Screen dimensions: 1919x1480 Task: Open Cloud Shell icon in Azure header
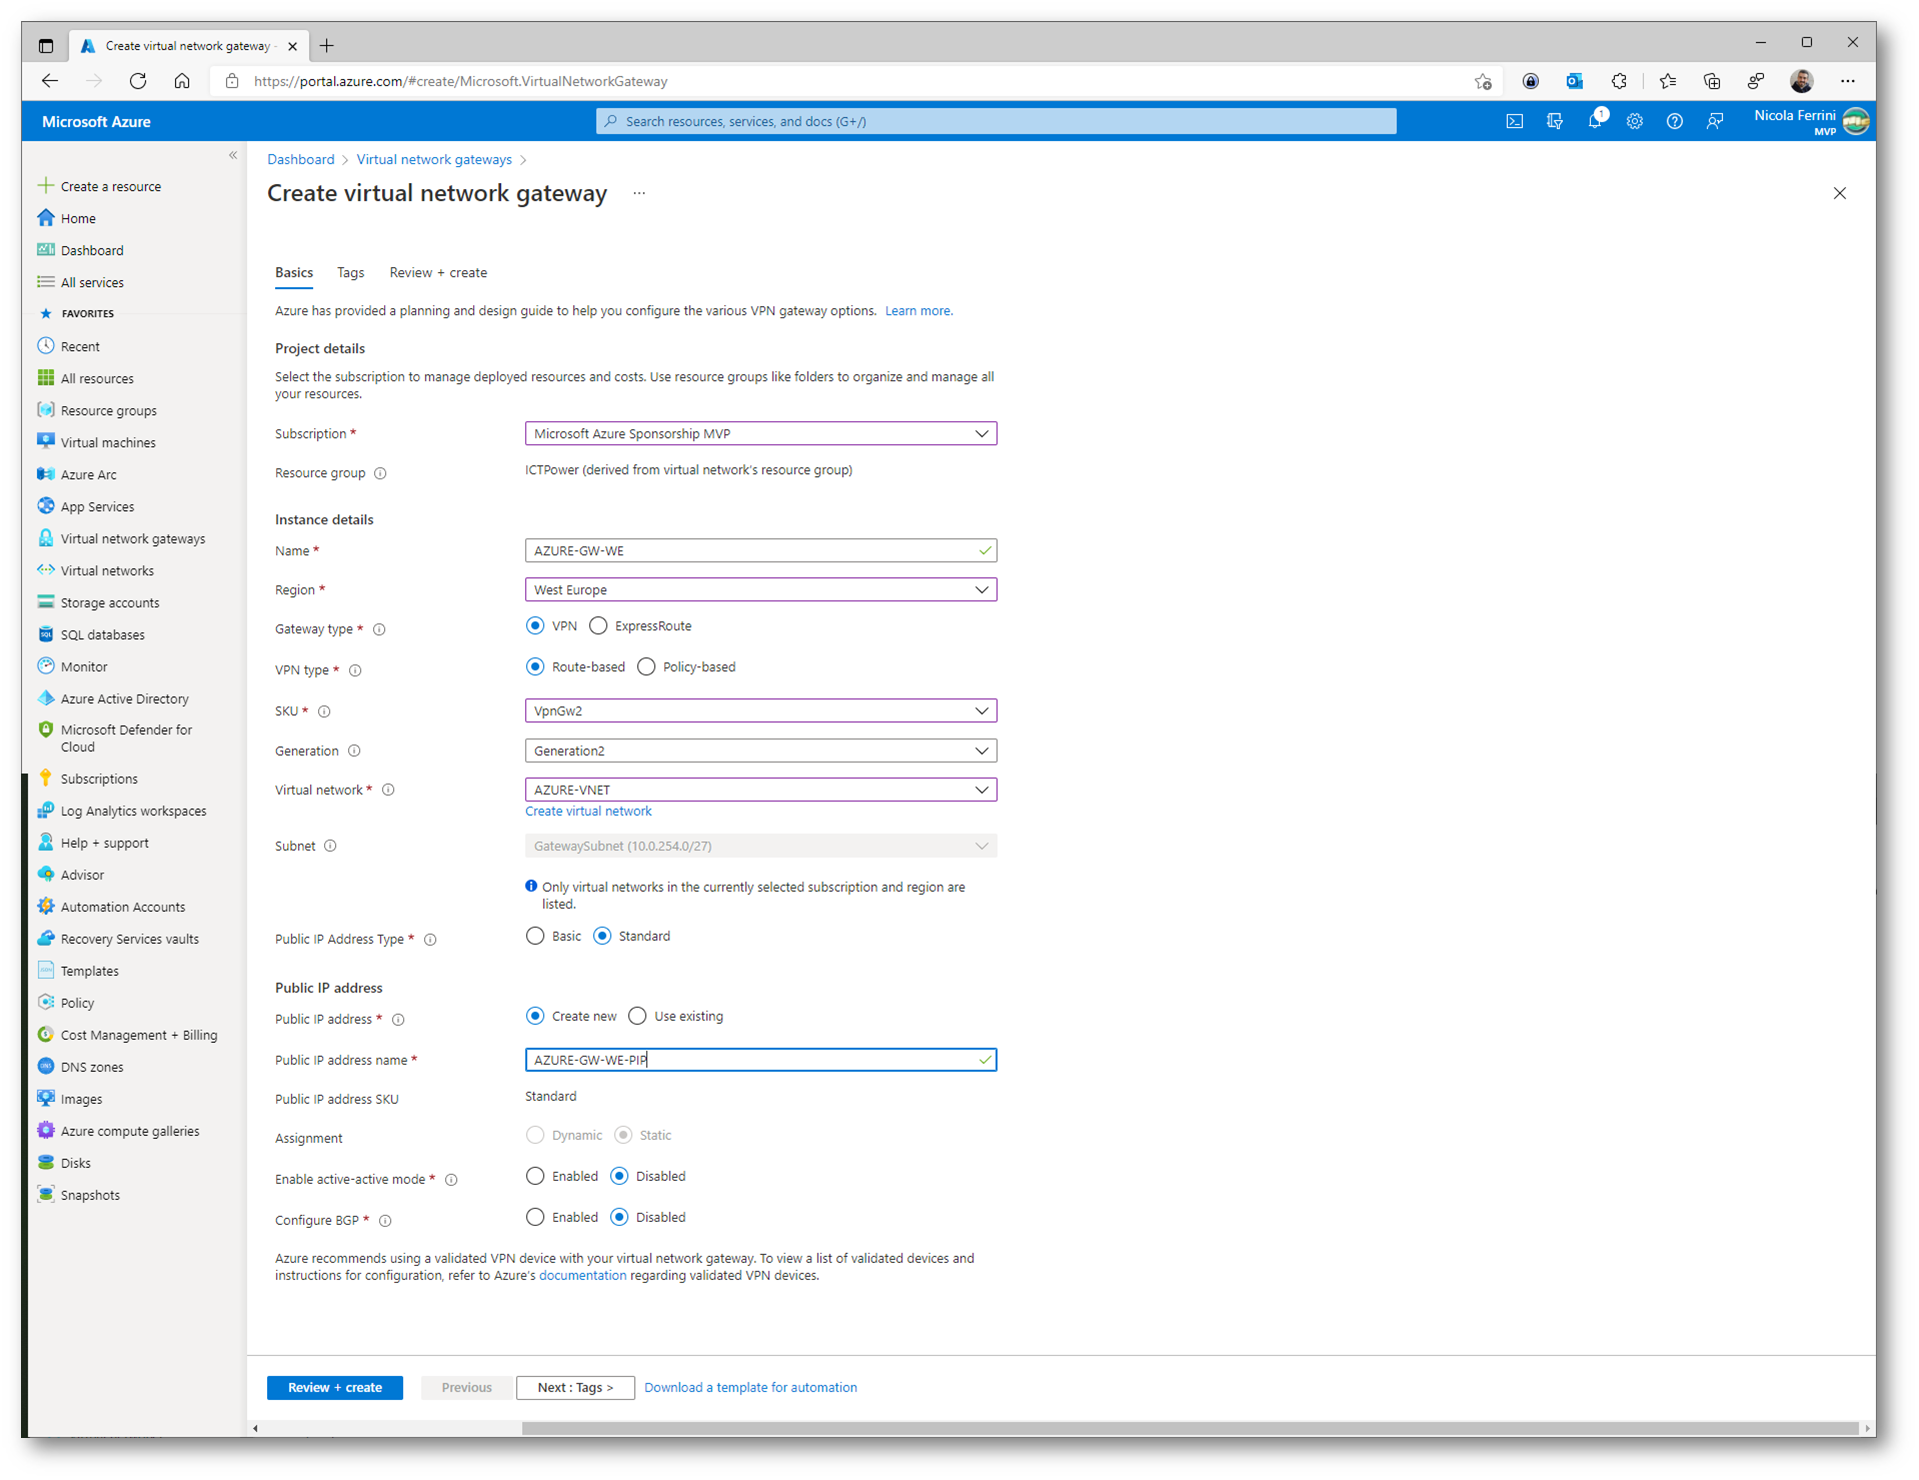[1514, 121]
